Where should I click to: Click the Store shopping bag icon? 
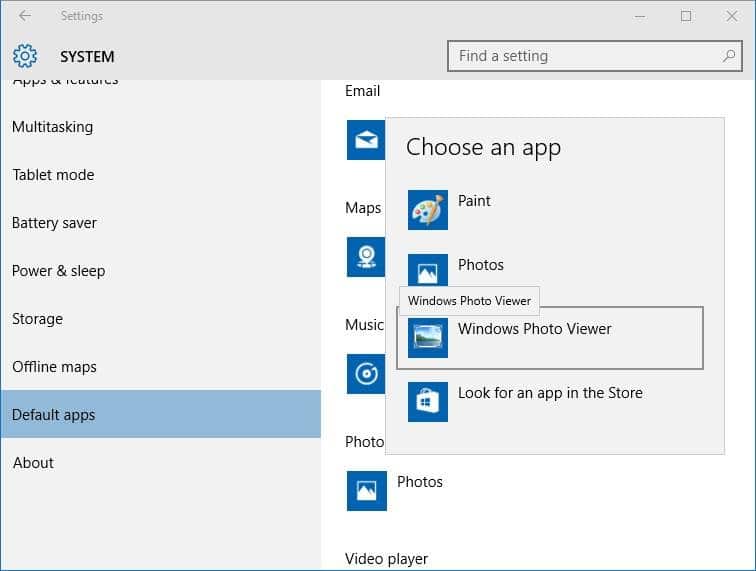tap(428, 402)
